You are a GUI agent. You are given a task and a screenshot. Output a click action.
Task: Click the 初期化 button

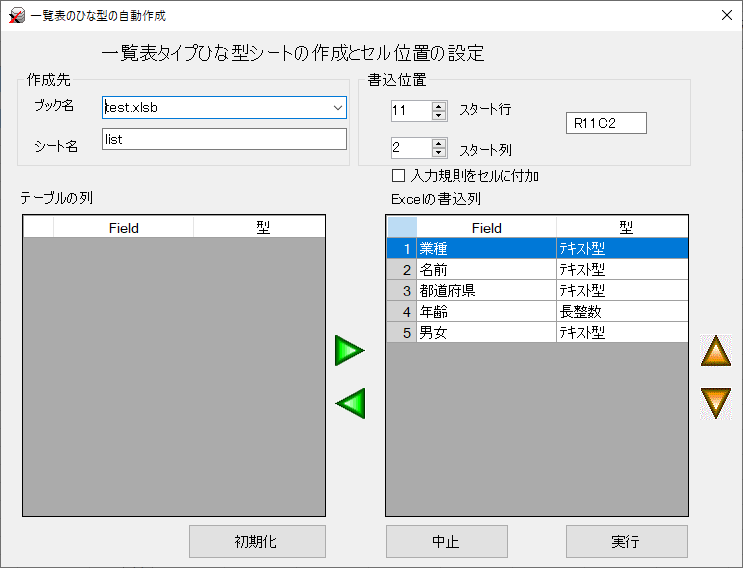tap(257, 541)
